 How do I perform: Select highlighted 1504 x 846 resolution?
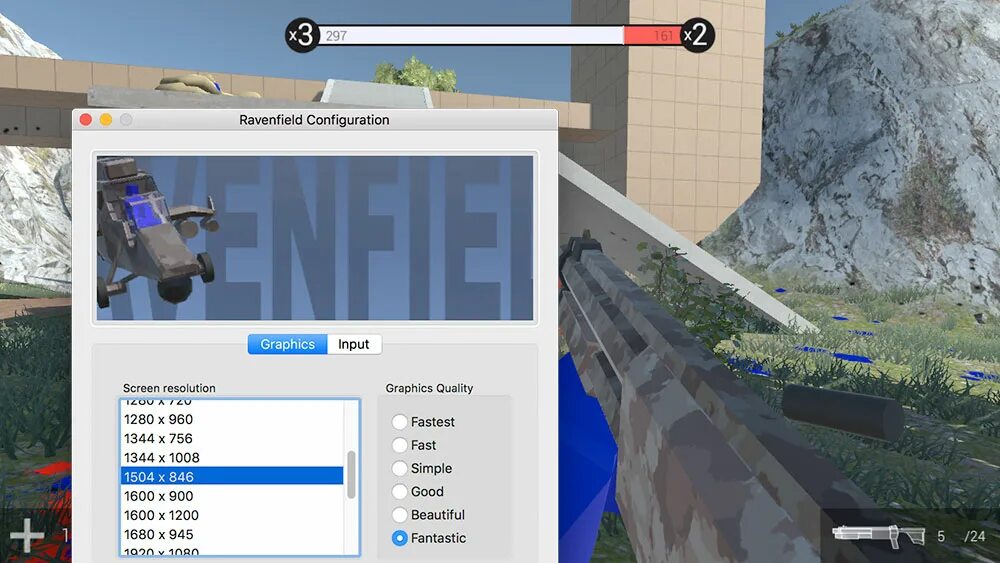click(232, 477)
